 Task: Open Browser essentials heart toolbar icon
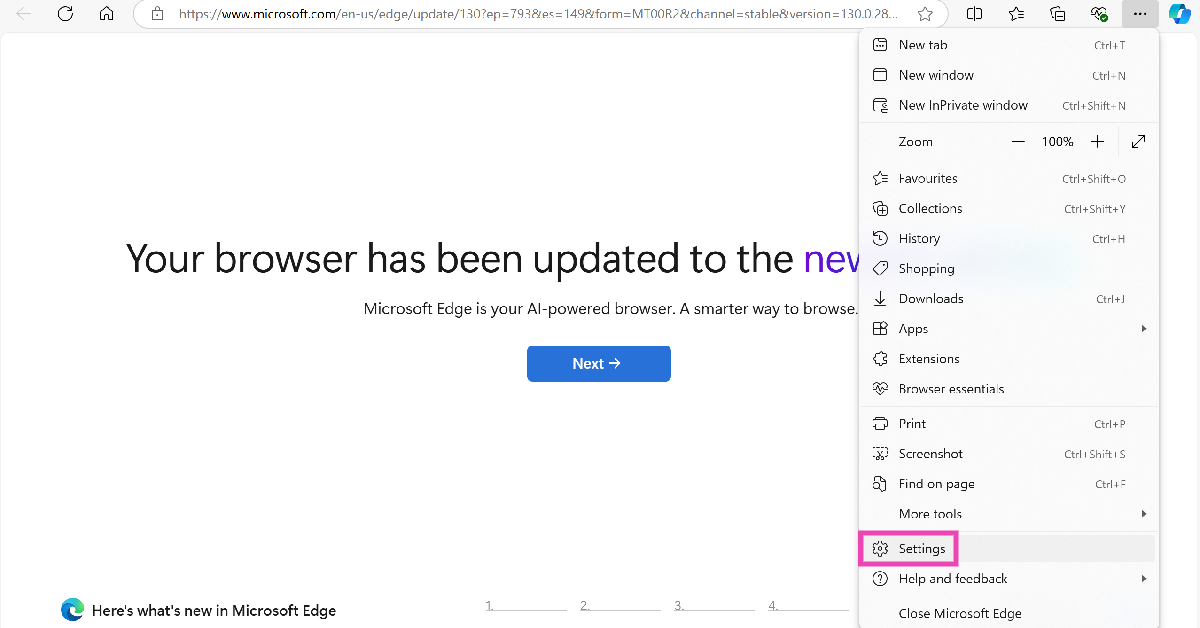1098,14
